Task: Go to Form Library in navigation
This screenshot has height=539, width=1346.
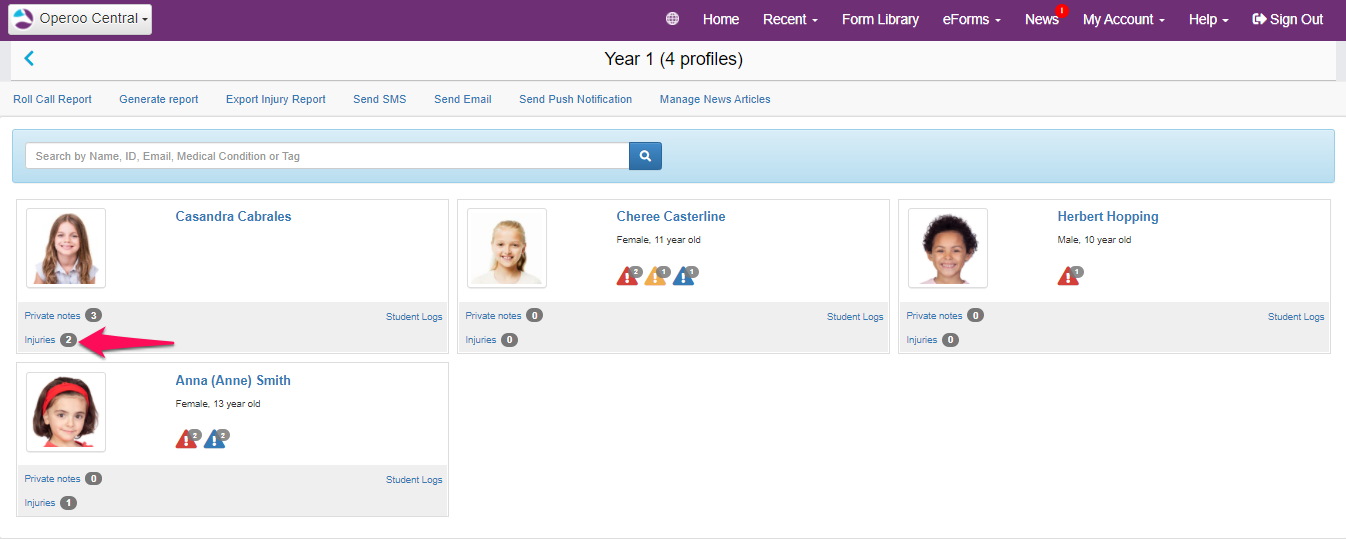Action: point(880,19)
